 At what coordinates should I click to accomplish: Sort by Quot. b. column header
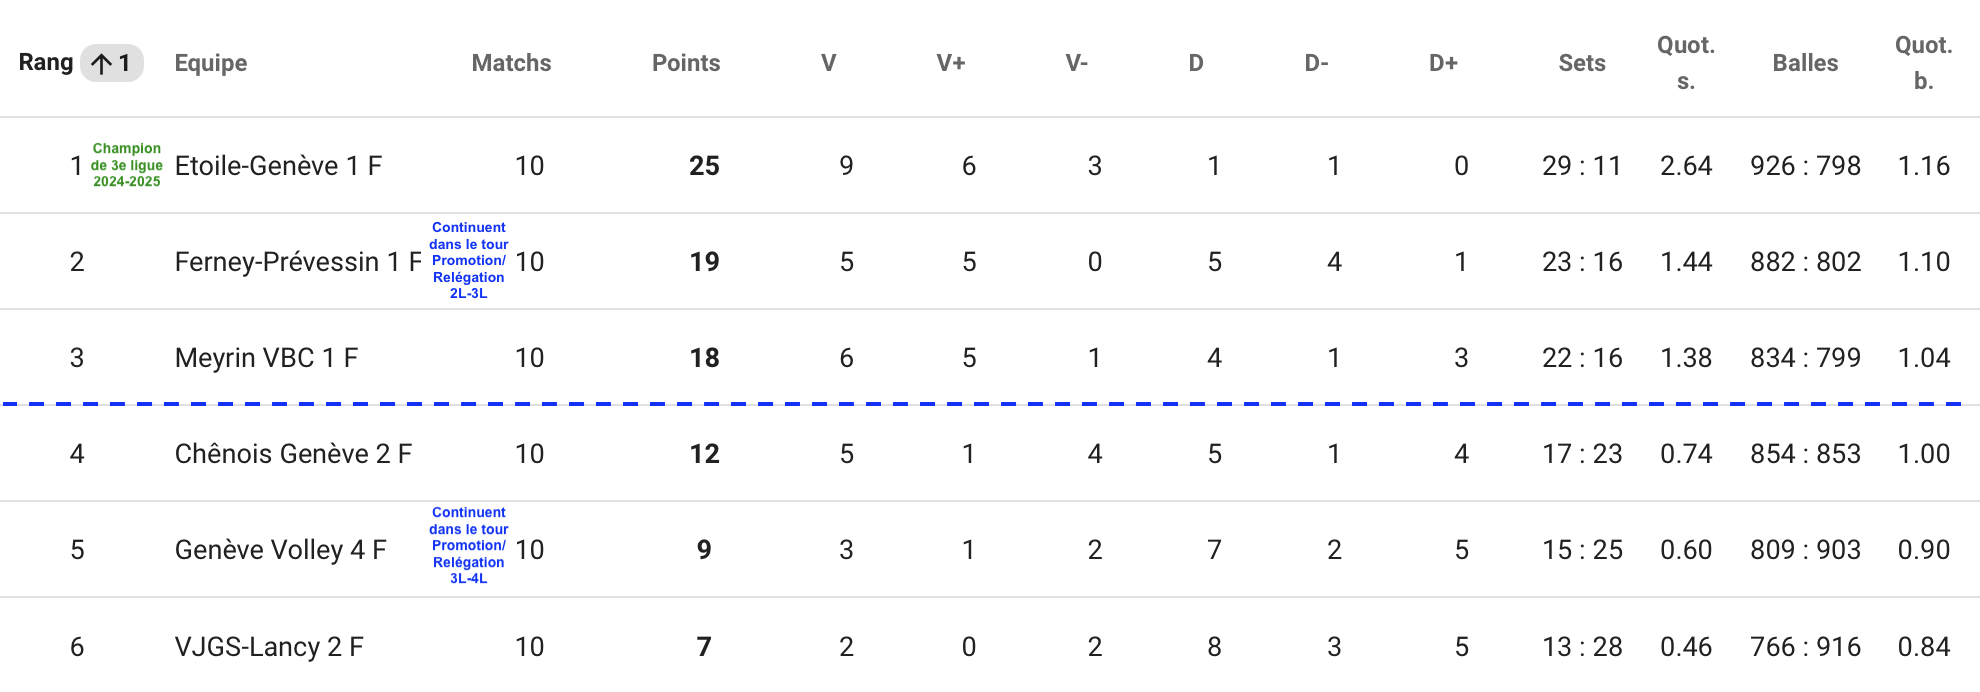pyautogui.click(x=1924, y=63)
